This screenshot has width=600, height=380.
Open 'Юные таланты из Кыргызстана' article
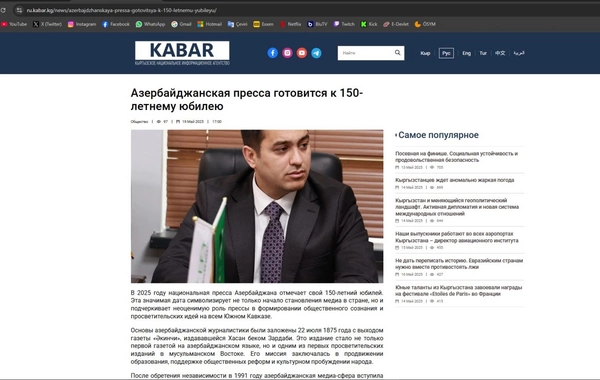[x=458, y=291]
